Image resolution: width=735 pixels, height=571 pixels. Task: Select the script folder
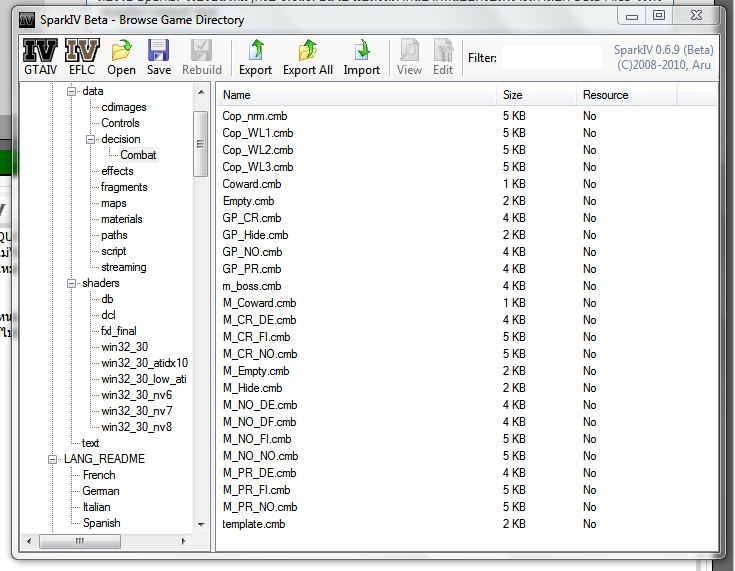pyautogui.click(x=113, y=251)
